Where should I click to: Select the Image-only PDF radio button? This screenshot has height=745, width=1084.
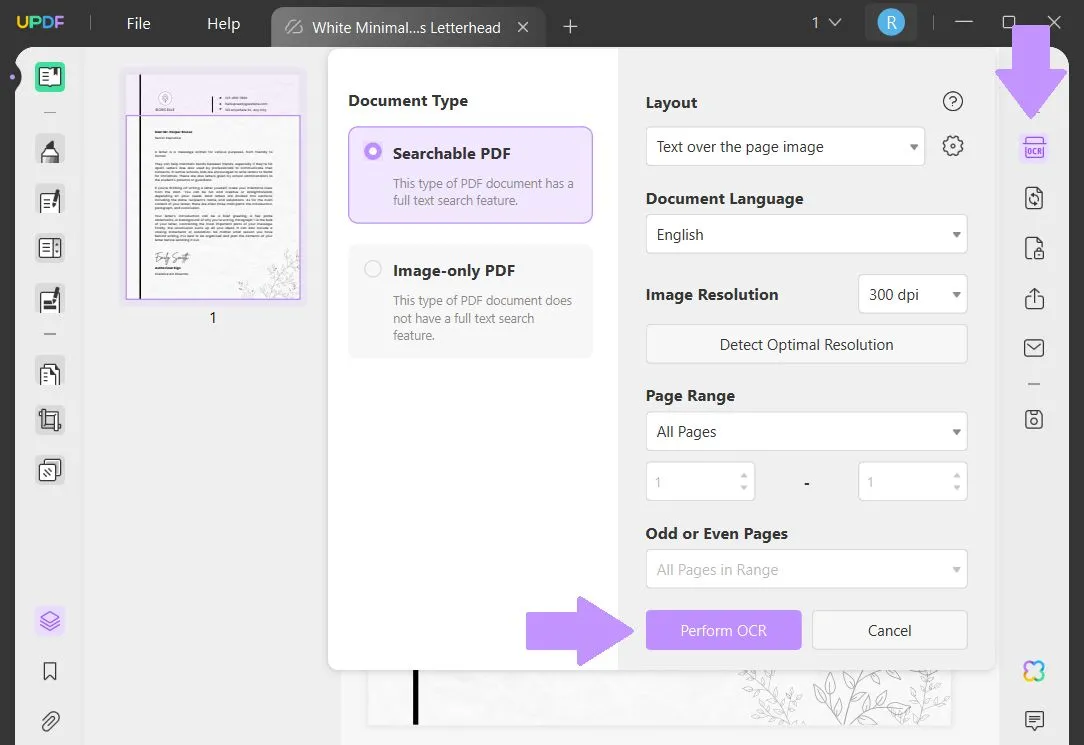point(372,268)
